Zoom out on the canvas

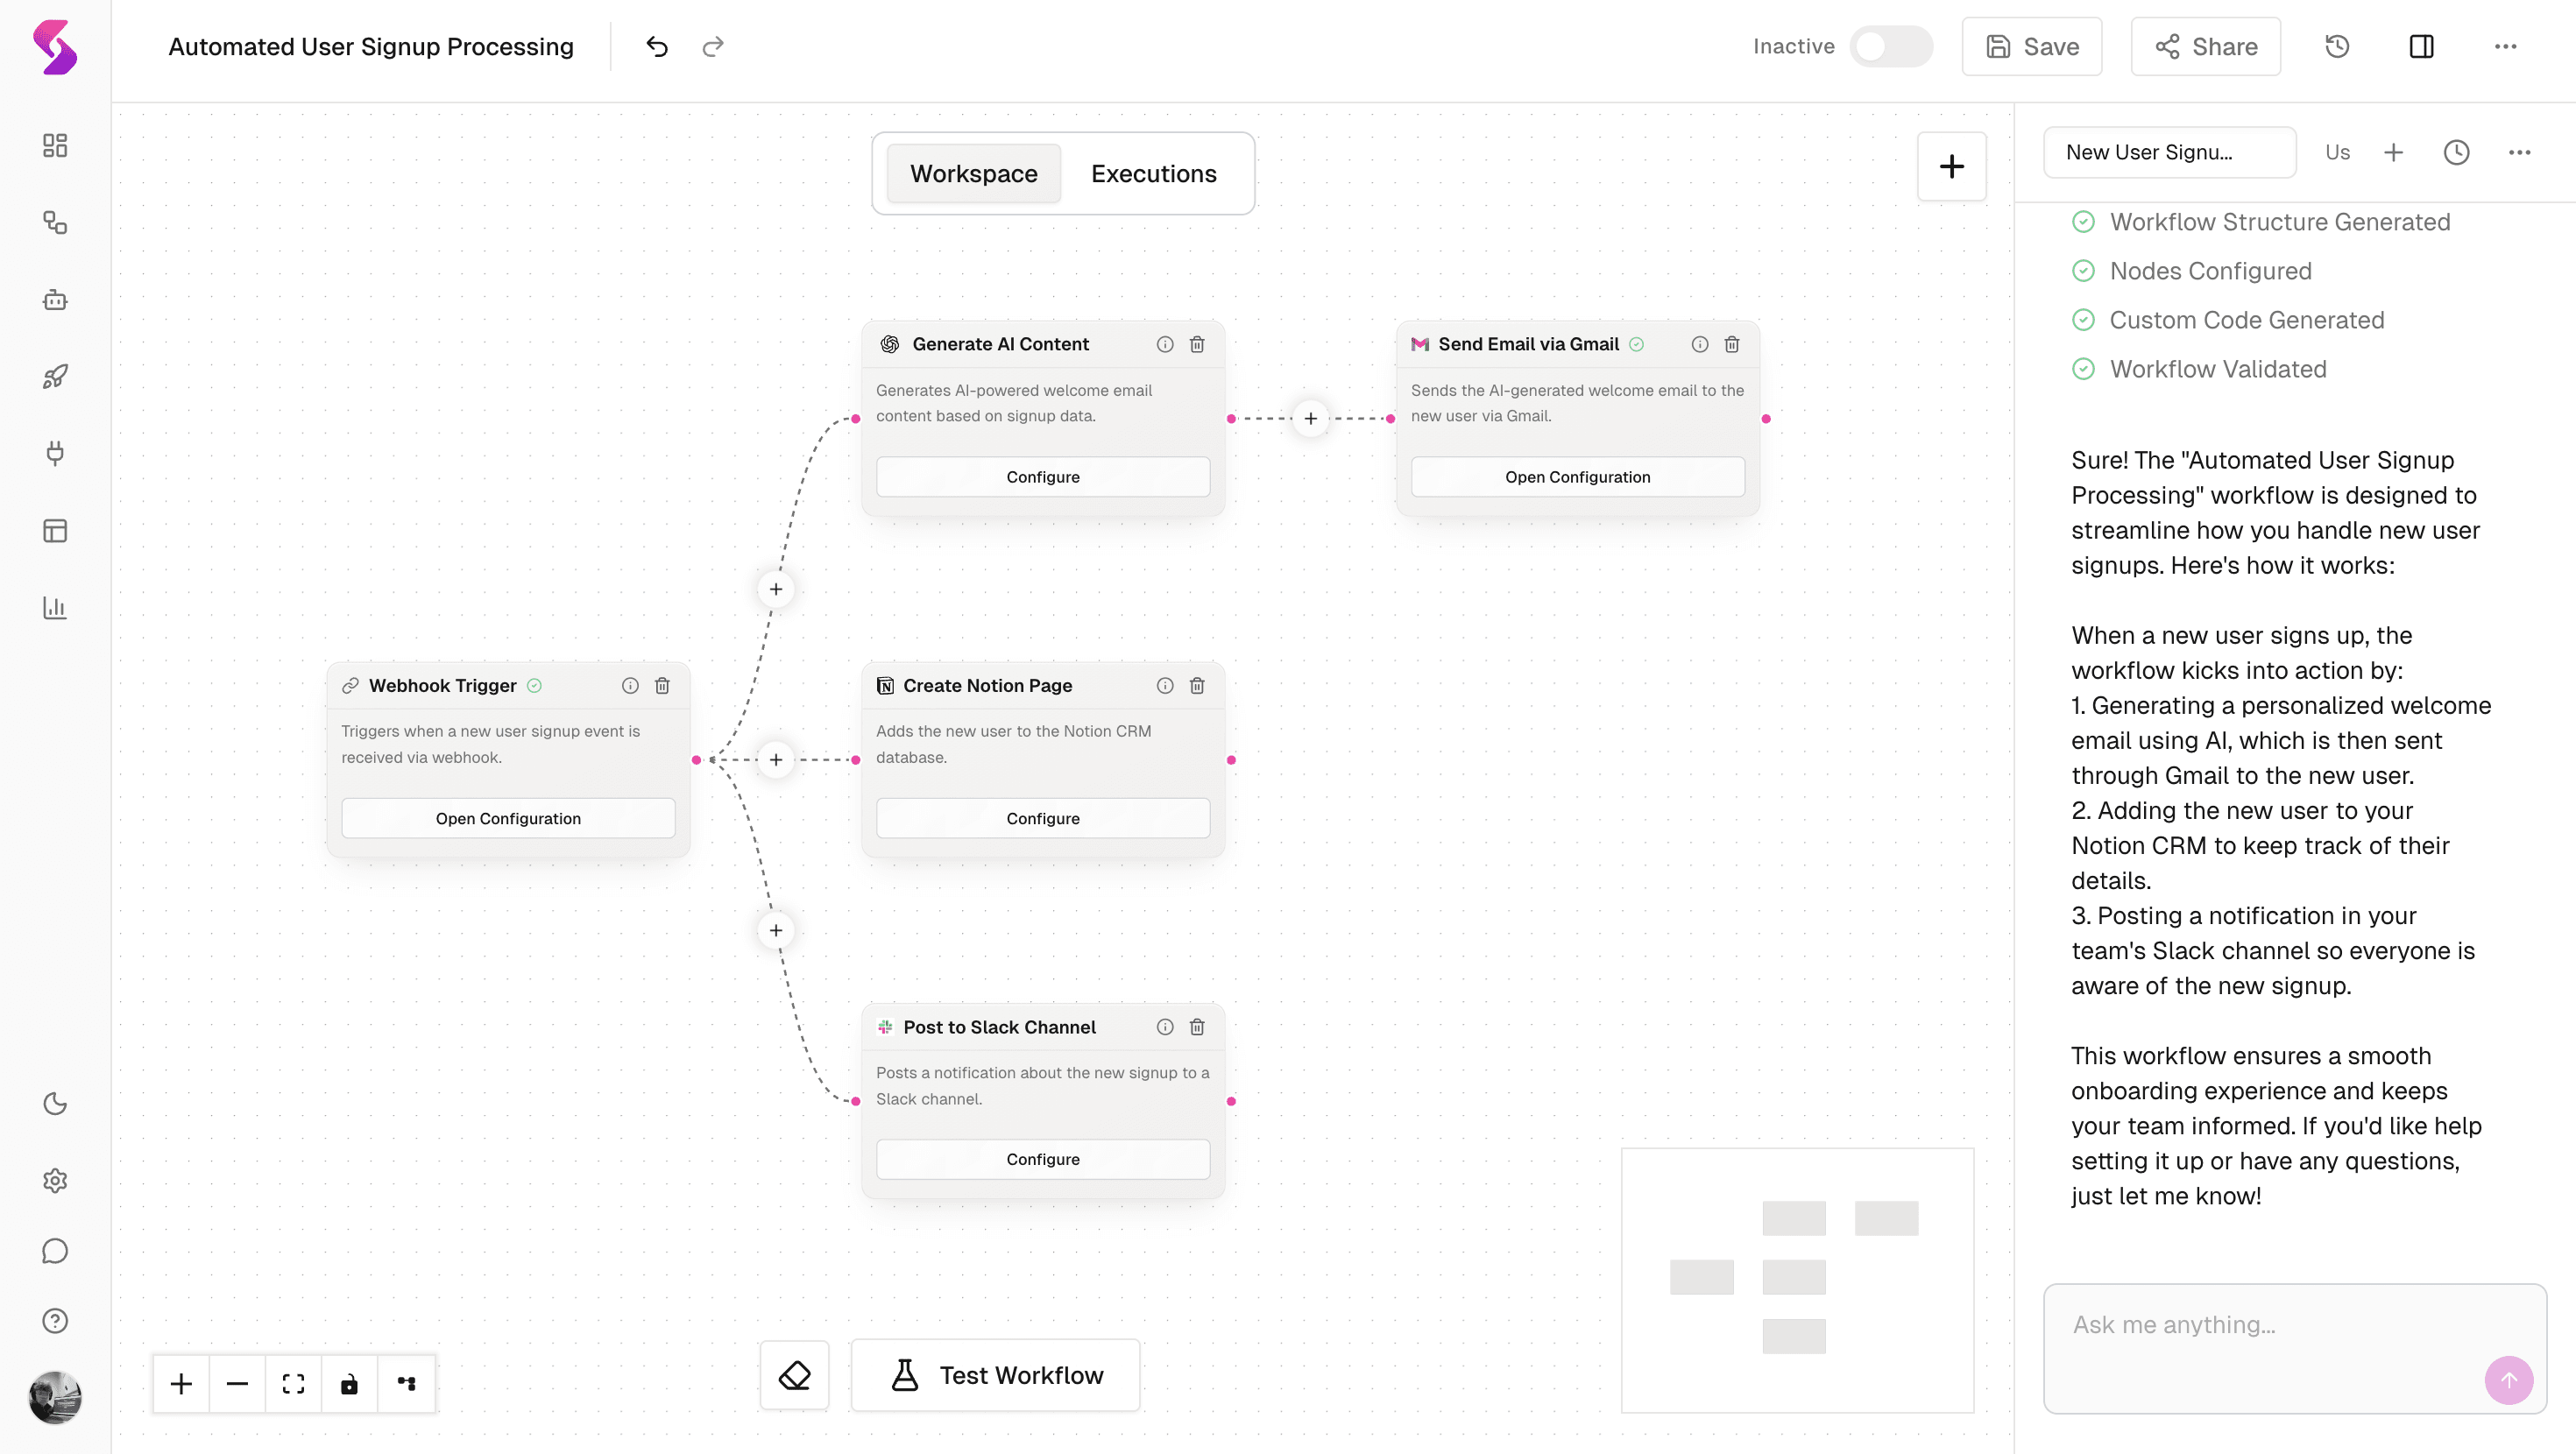(x=237, y=1384)
